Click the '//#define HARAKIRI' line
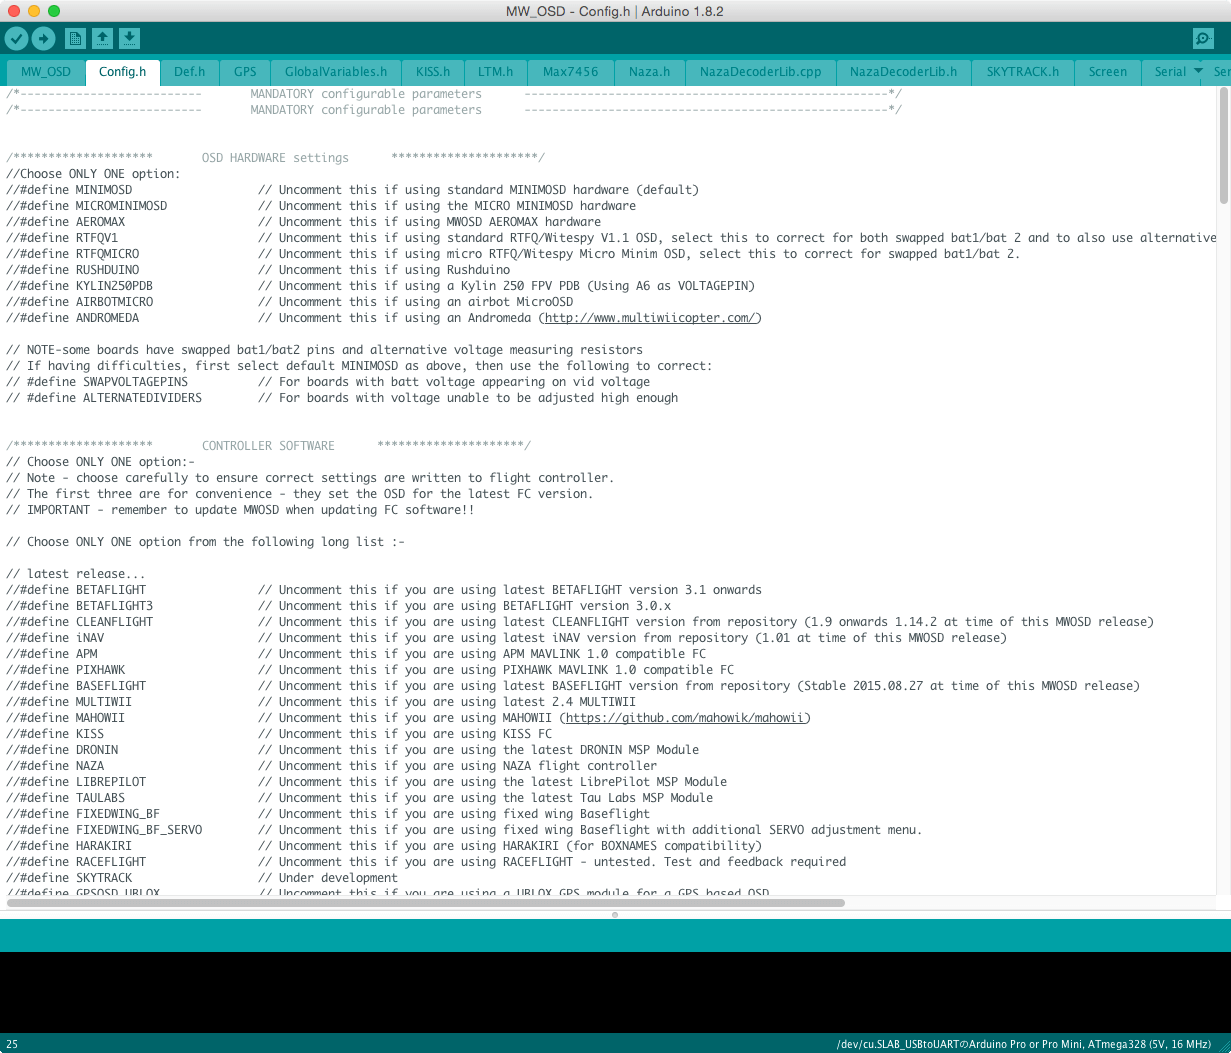1231x1053 pixels. tap(384, 846)
